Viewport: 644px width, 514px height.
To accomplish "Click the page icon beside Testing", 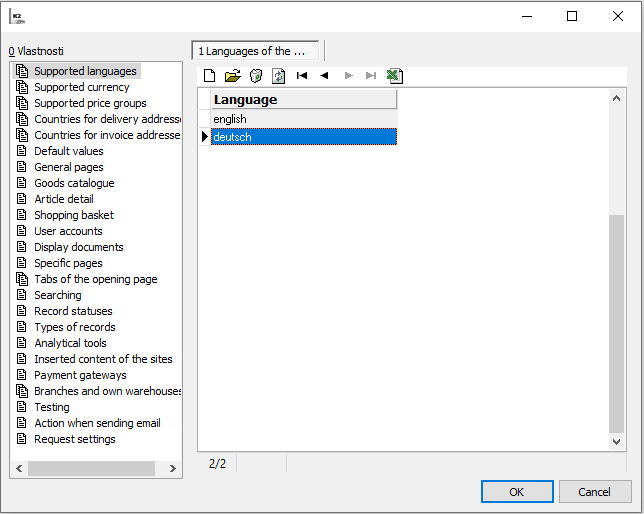I will click(x=22, y=407).
